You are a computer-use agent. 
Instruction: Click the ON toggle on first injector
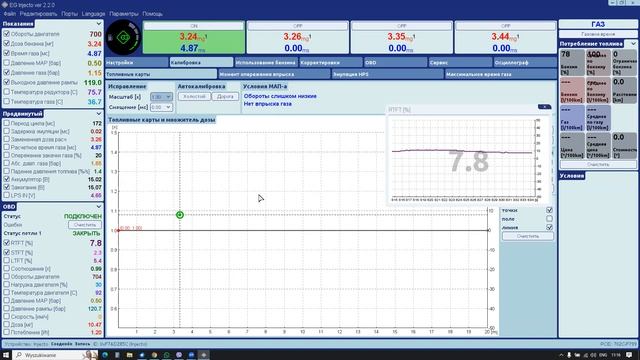tap(193, 26)
